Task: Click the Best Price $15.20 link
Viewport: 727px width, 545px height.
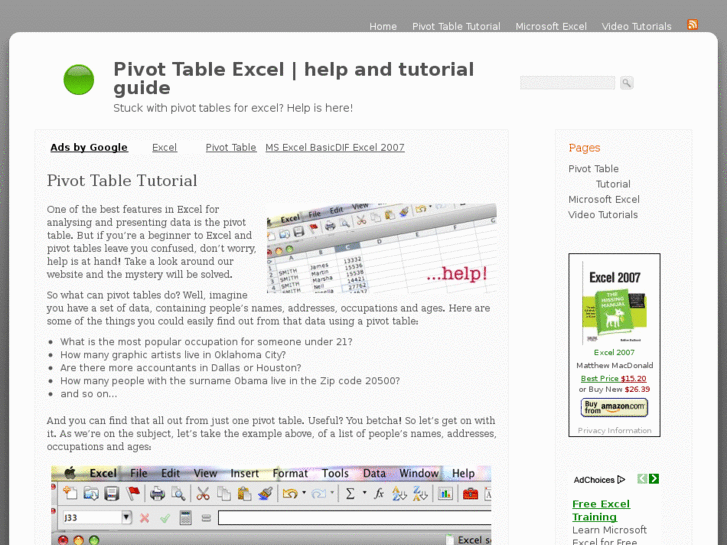Action: [613, 378]
